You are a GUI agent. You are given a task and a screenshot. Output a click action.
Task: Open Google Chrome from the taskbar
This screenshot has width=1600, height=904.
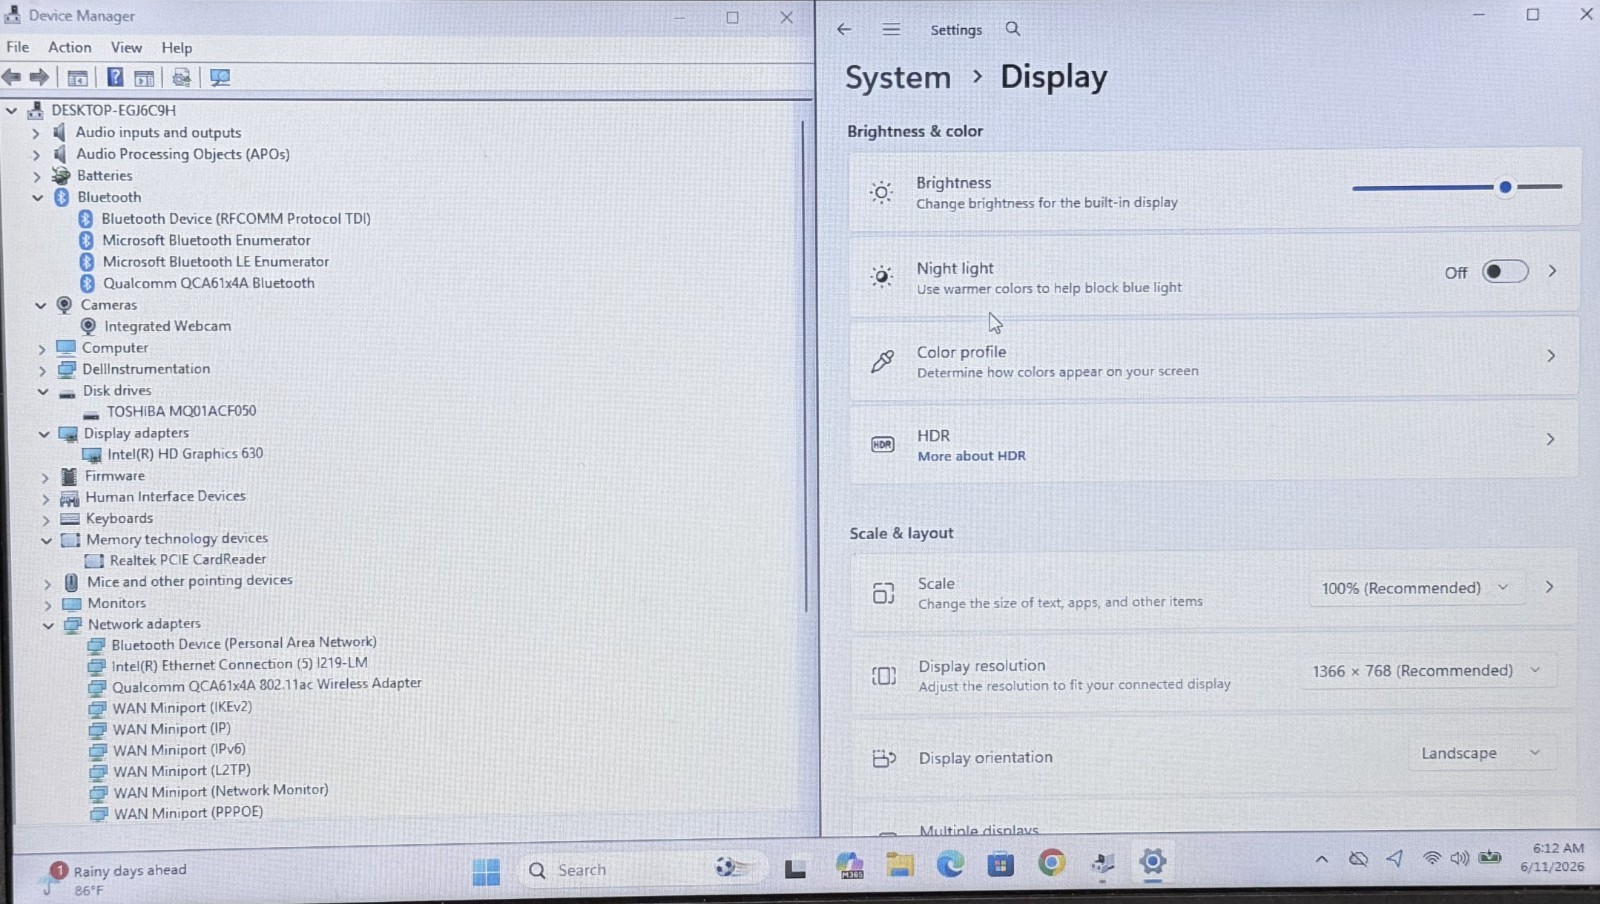pyautogui.click(x=1051, y=862)
